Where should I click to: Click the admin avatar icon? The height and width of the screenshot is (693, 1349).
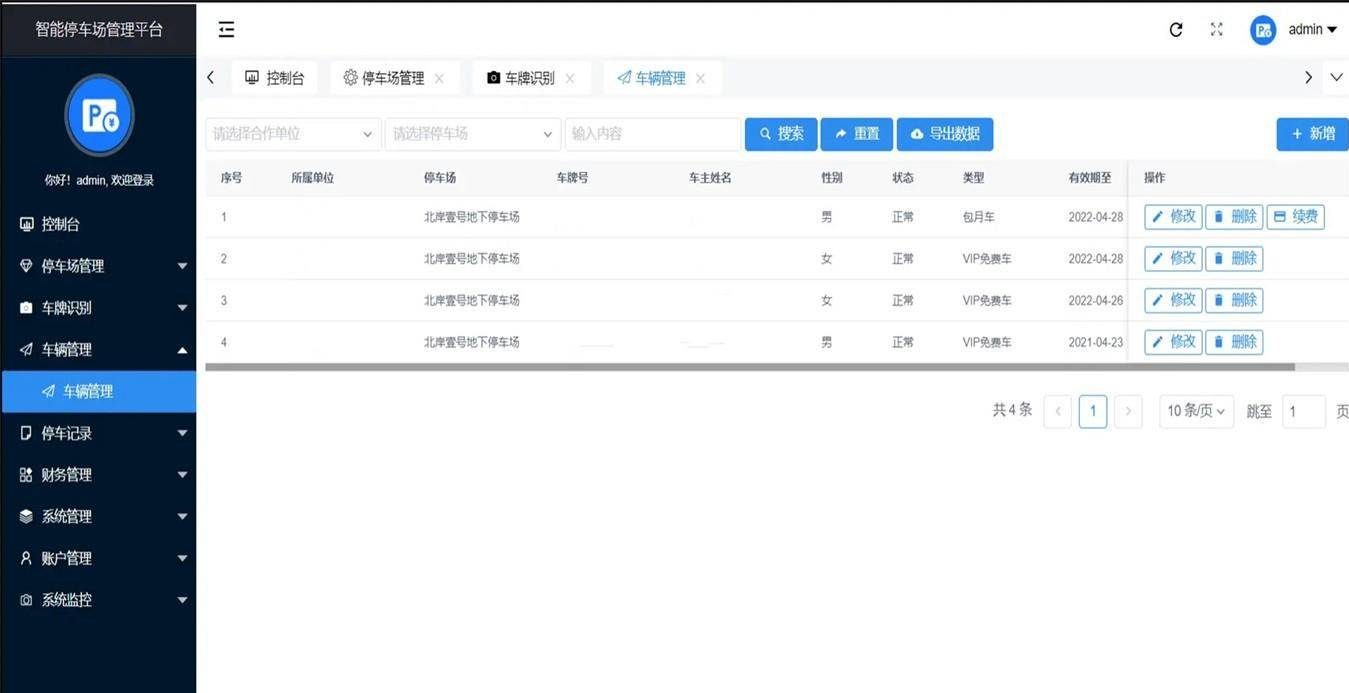1263,30
